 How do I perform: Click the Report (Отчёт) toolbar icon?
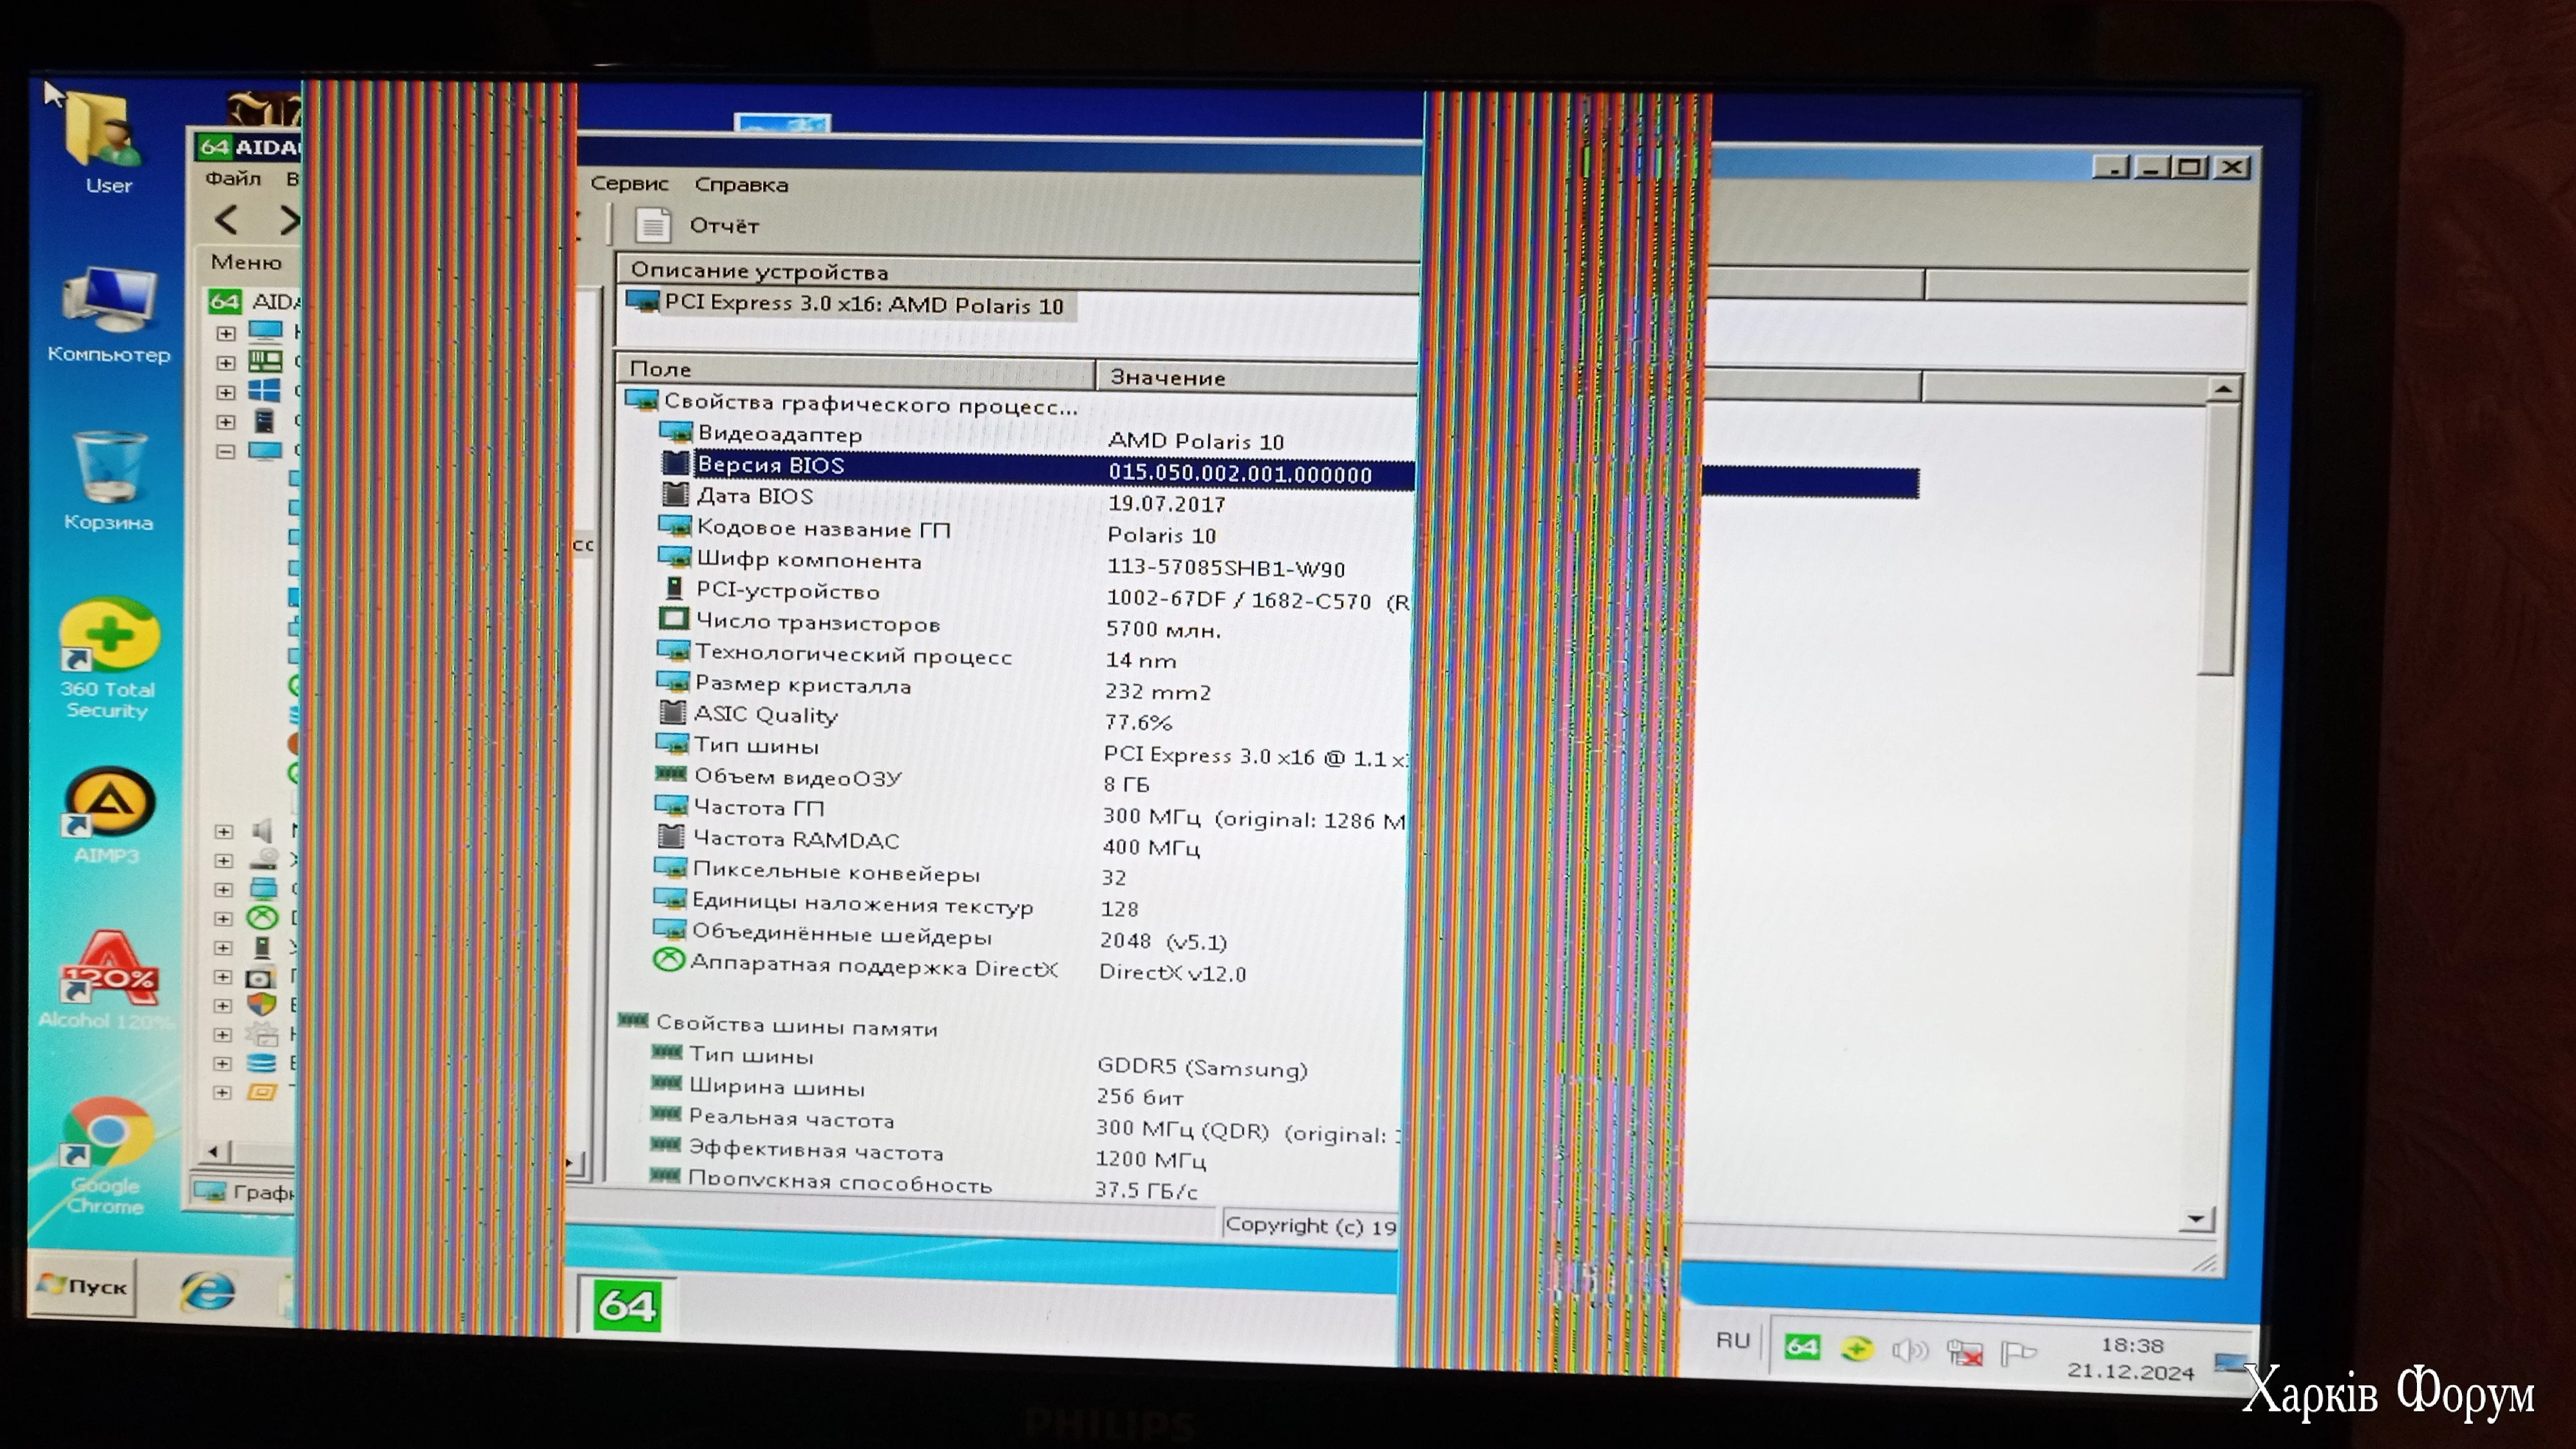[653, 225]
